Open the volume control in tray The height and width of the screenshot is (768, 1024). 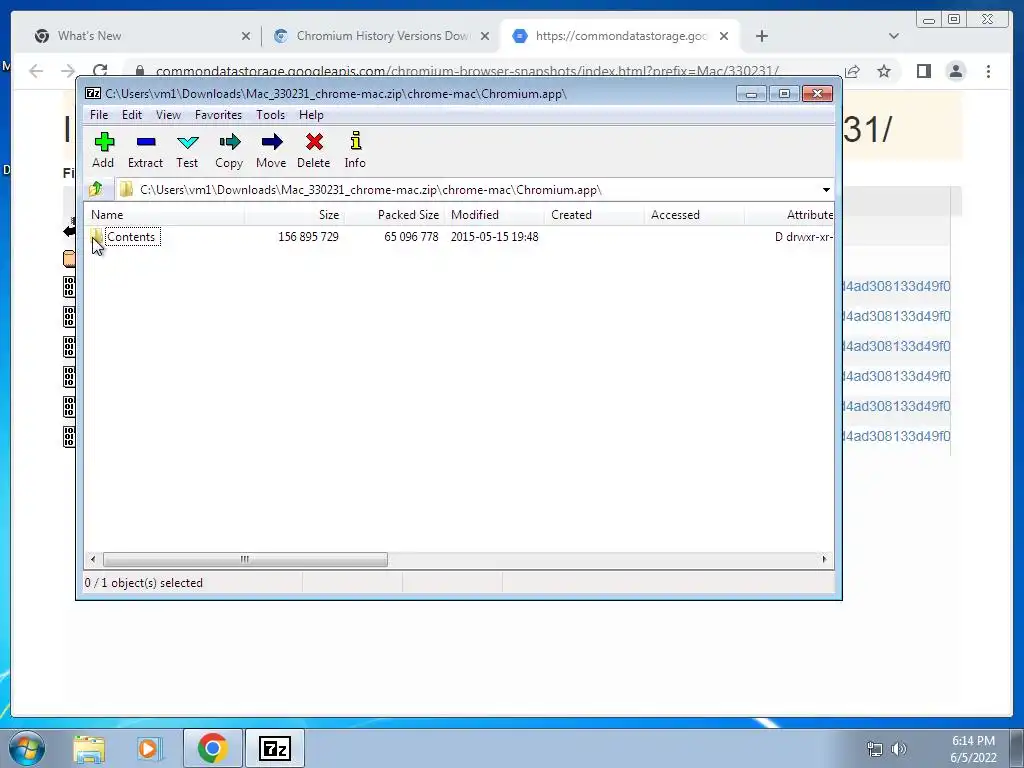pyautogui.click(x=899, y=749)
